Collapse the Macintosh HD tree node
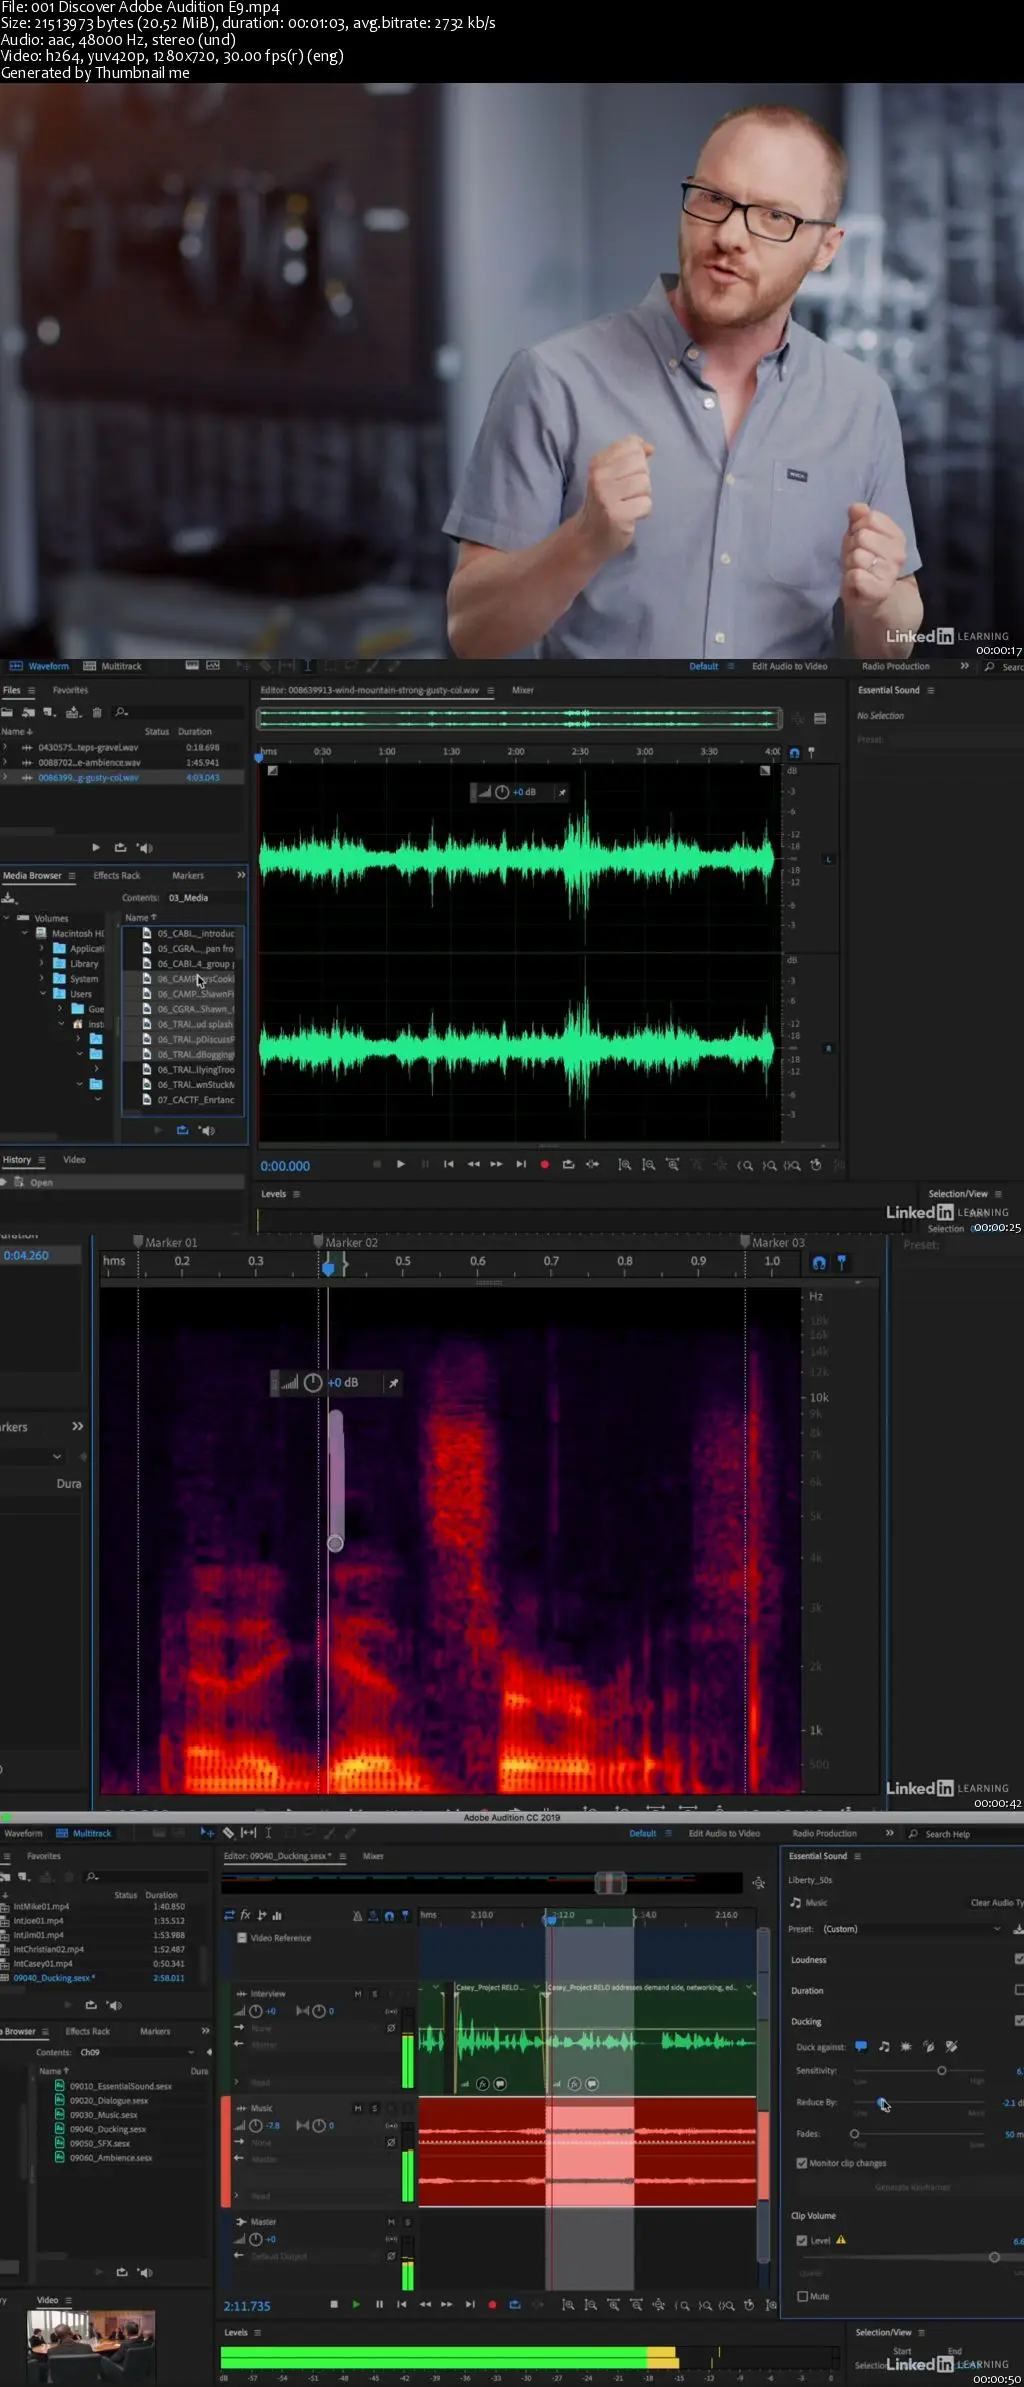Image resolution: width=1024 pixels, height=2387 pixels. [x=25, y=933]
